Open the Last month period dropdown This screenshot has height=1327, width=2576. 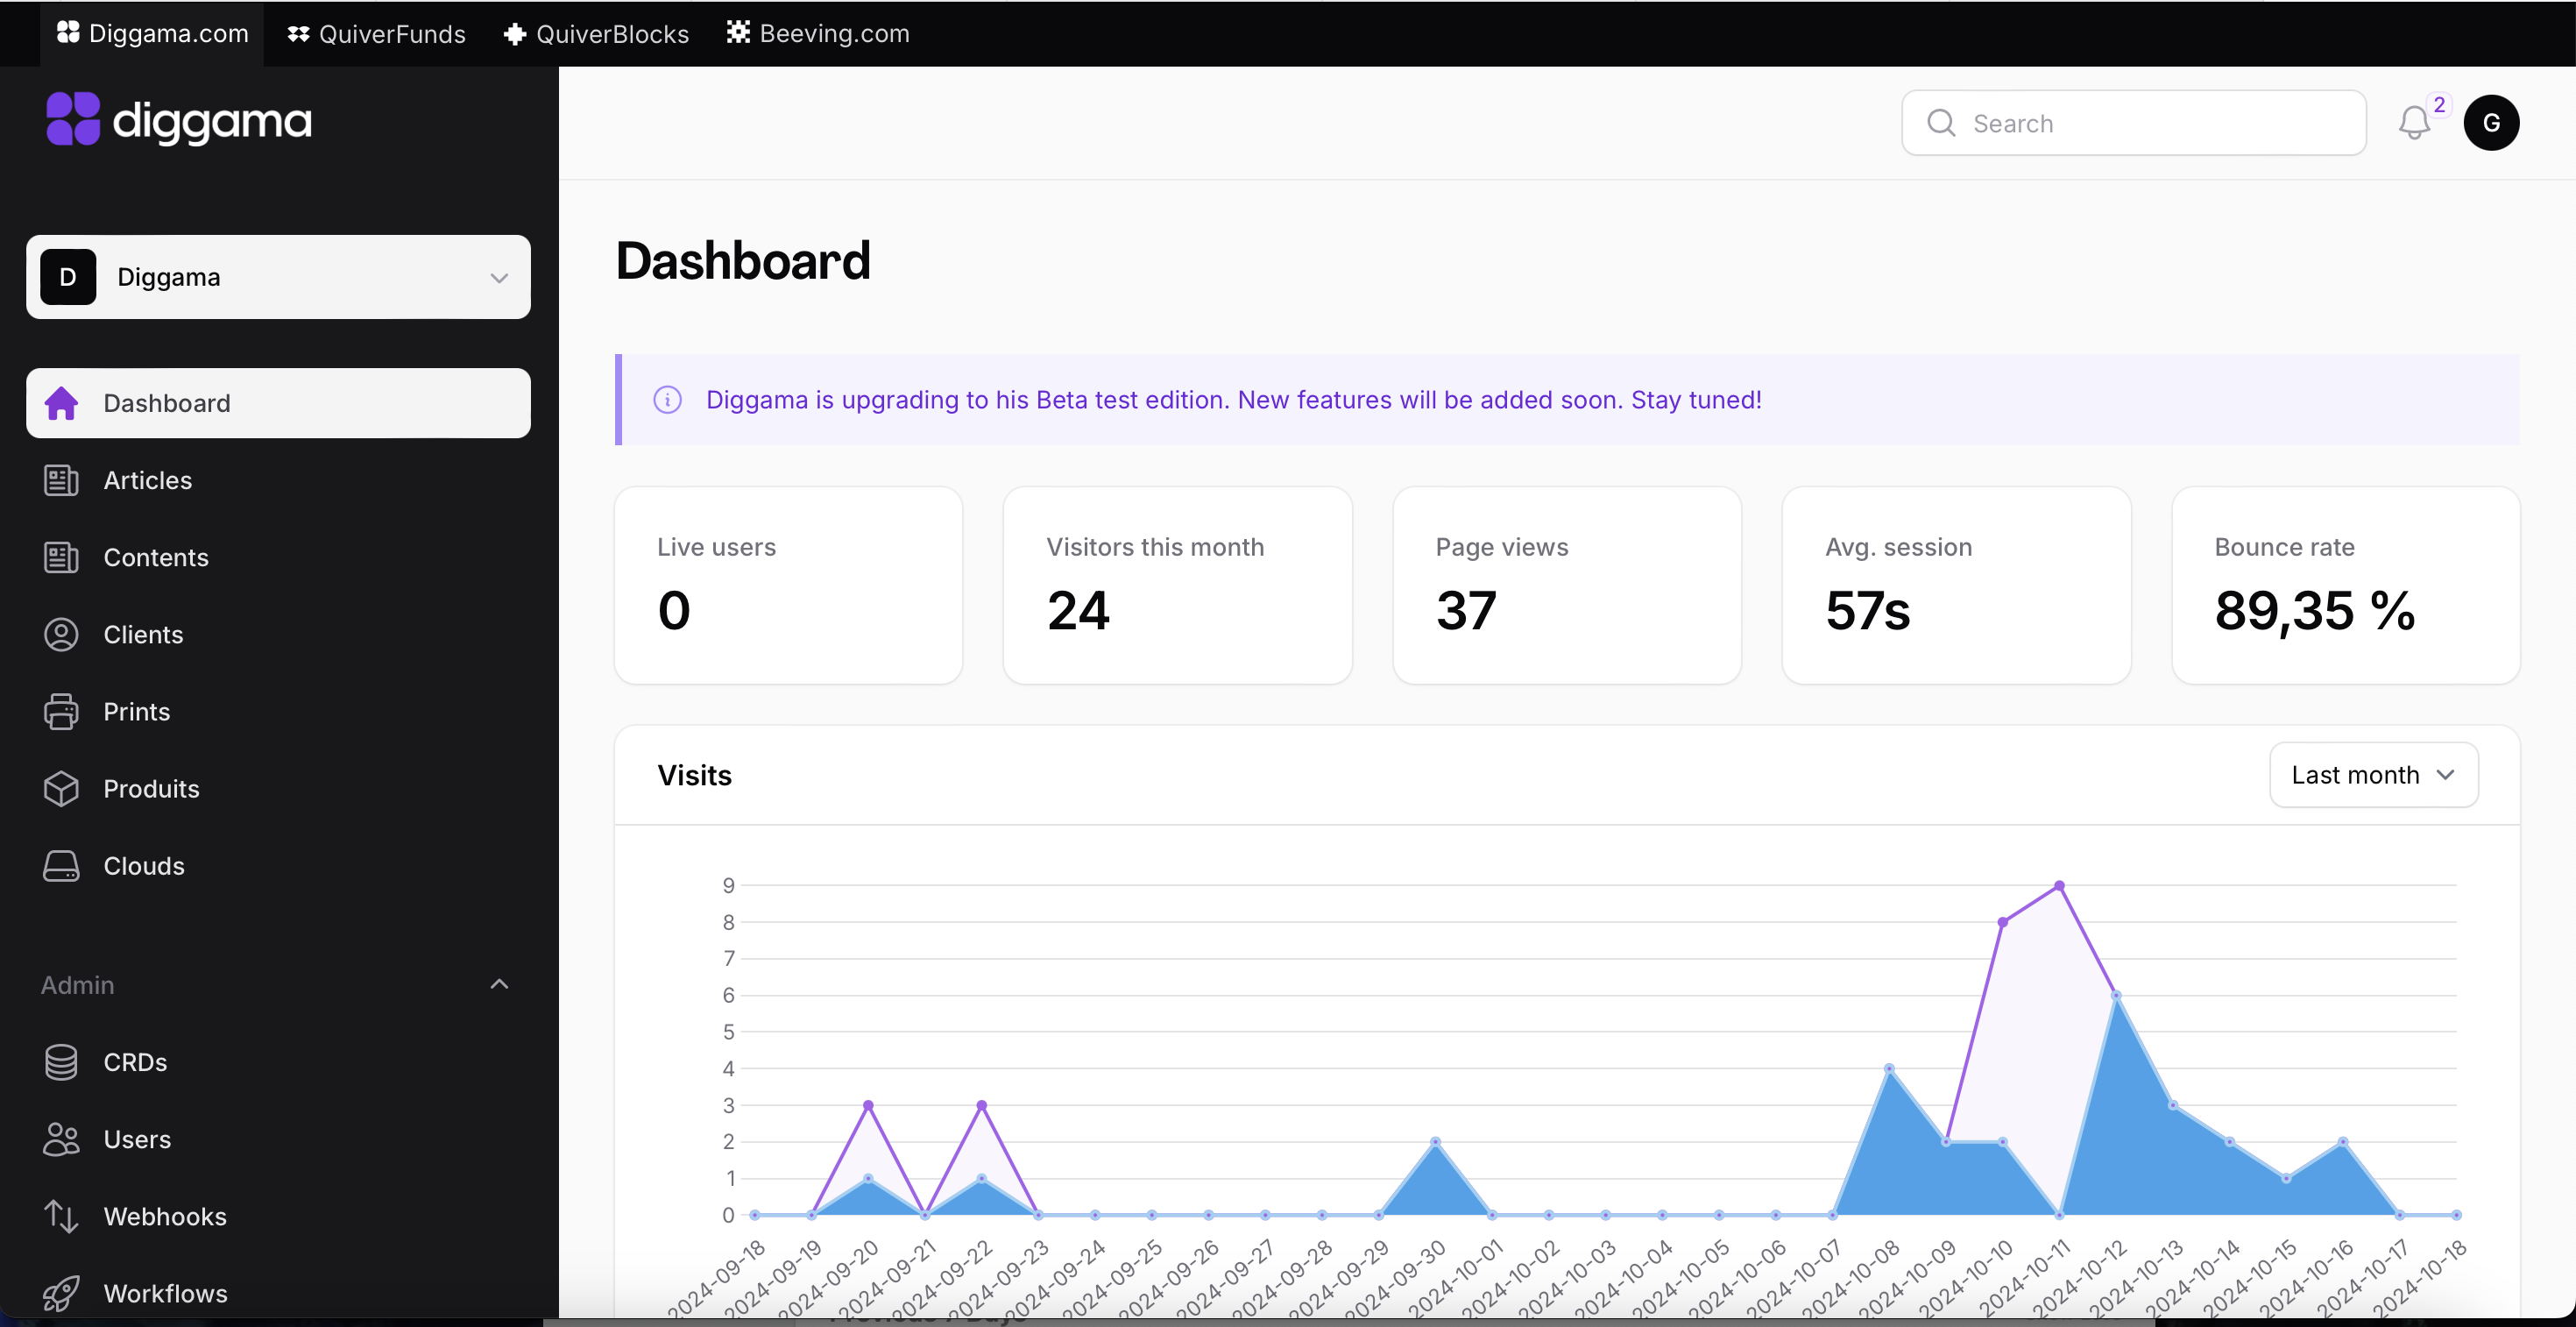tap(2373, 774)
